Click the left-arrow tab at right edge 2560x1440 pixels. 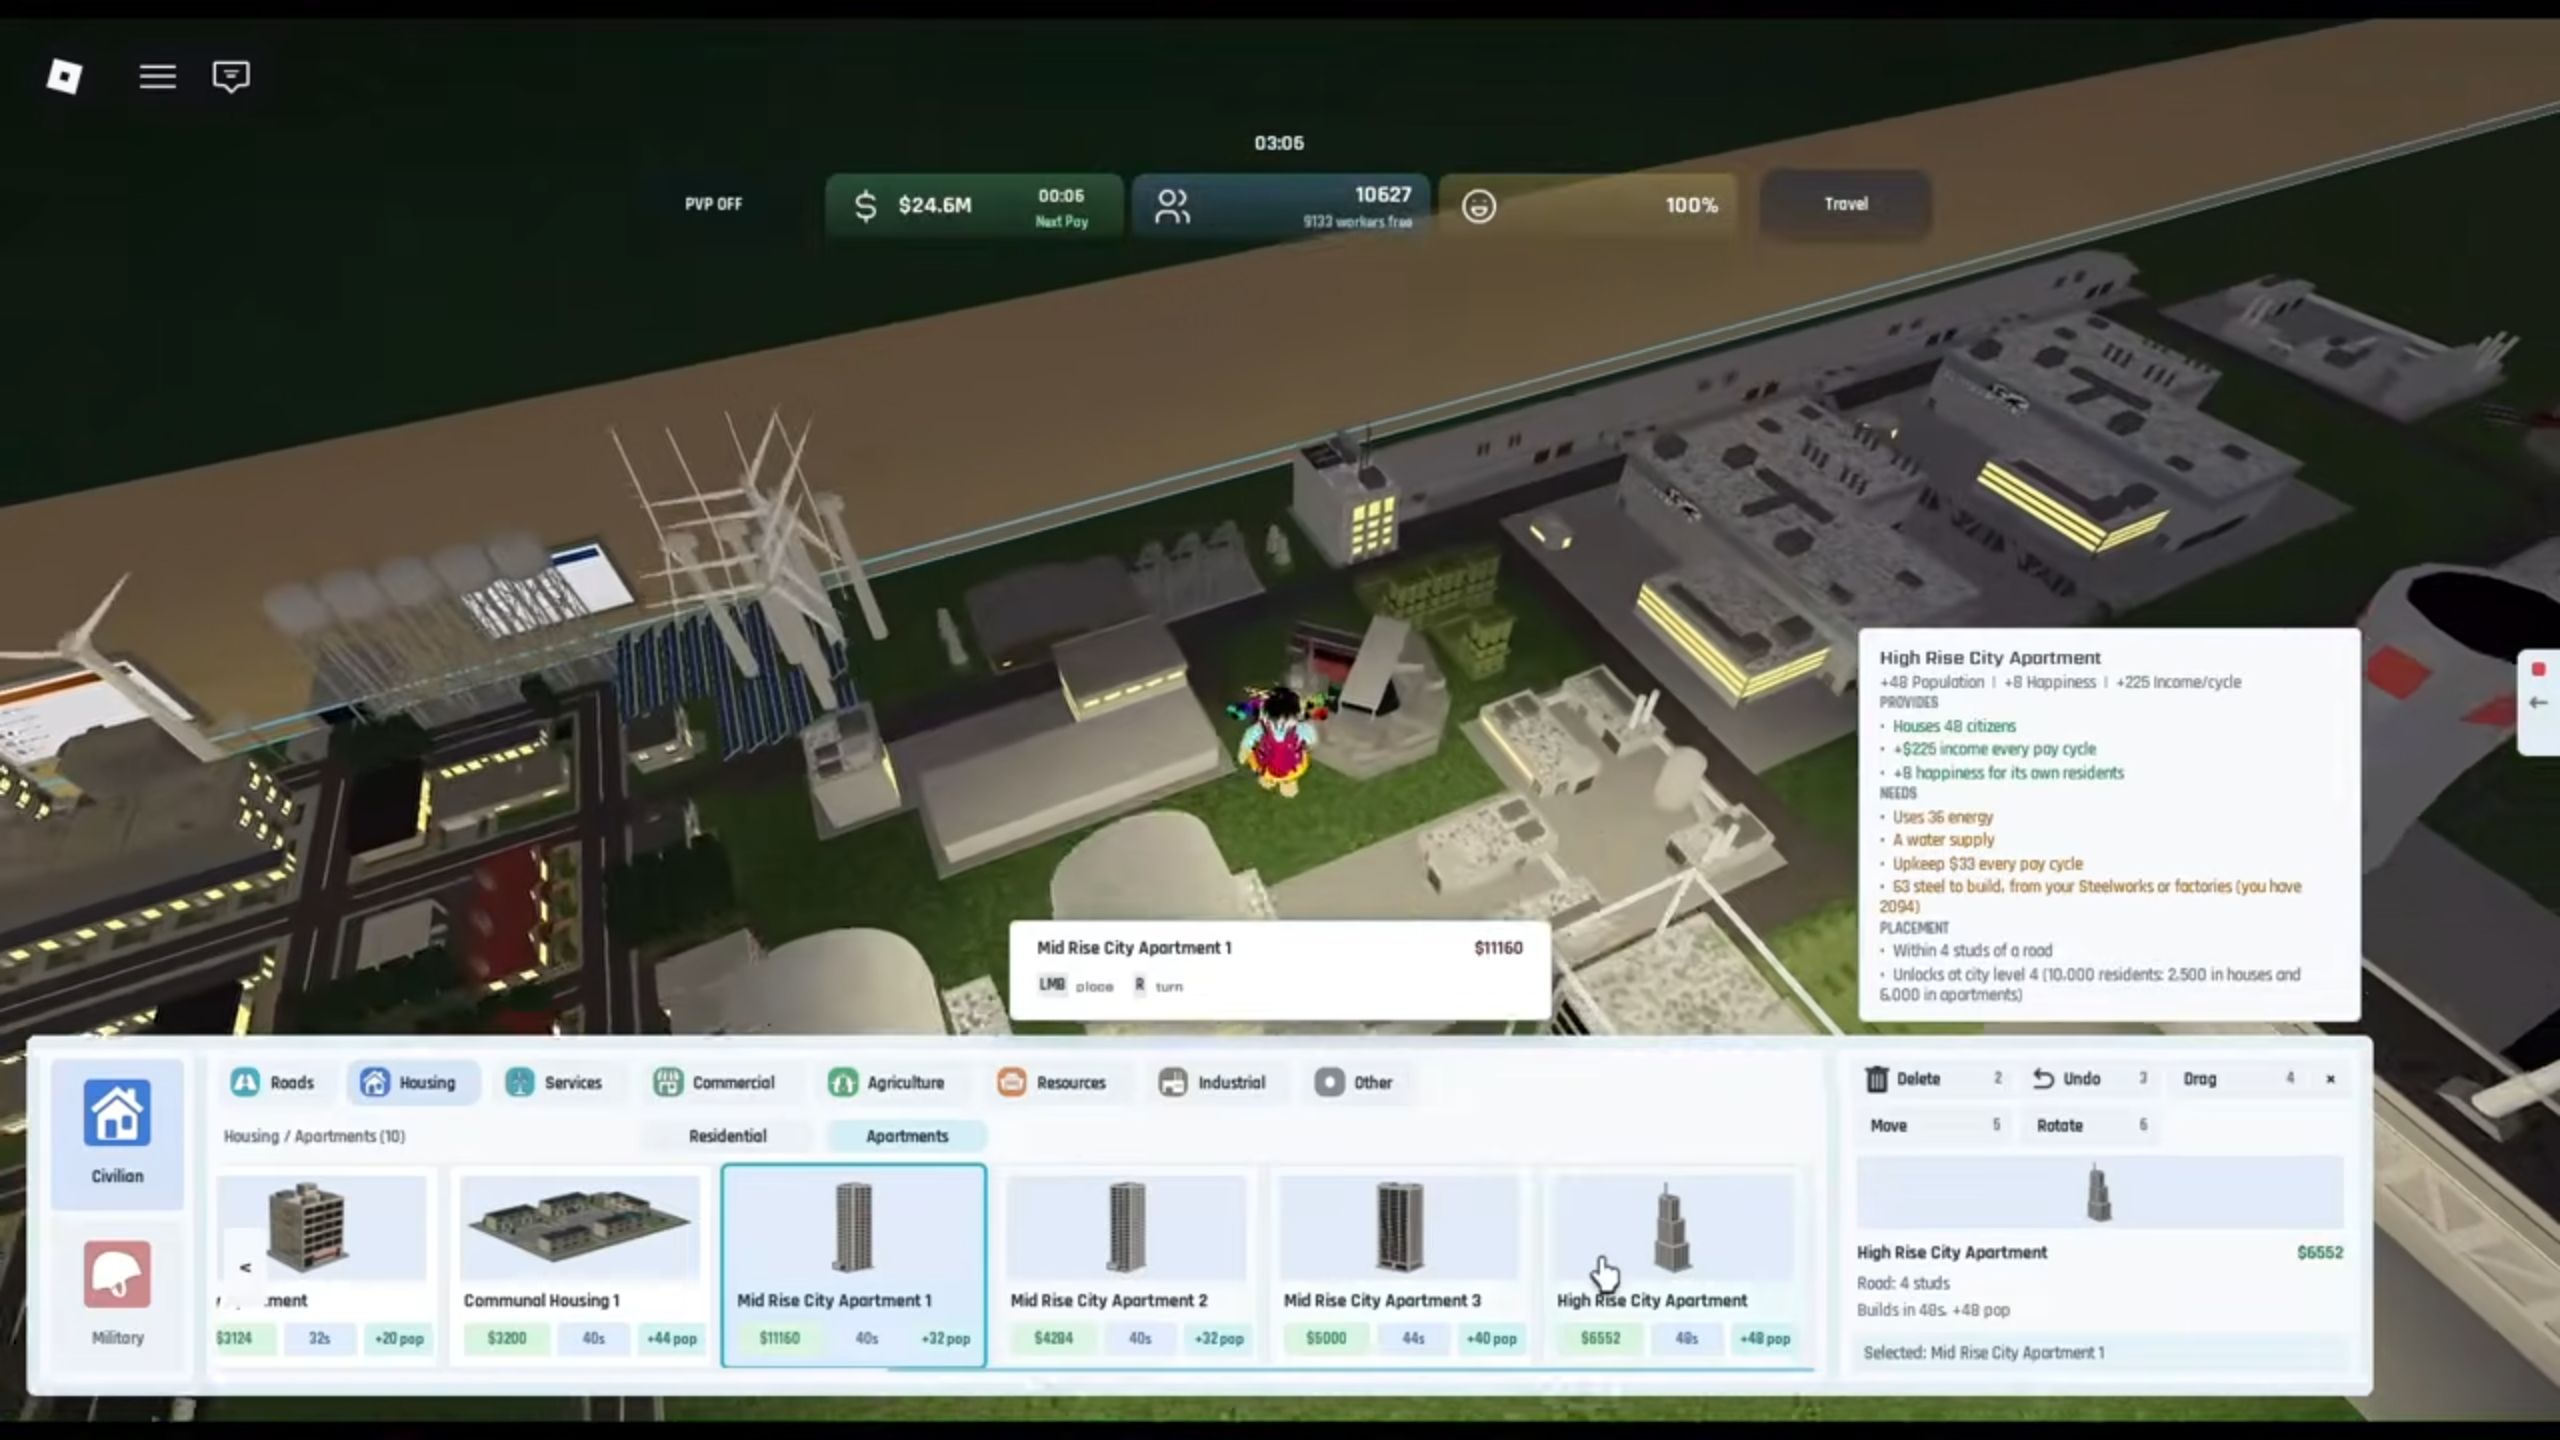[x=2538, y=703]
